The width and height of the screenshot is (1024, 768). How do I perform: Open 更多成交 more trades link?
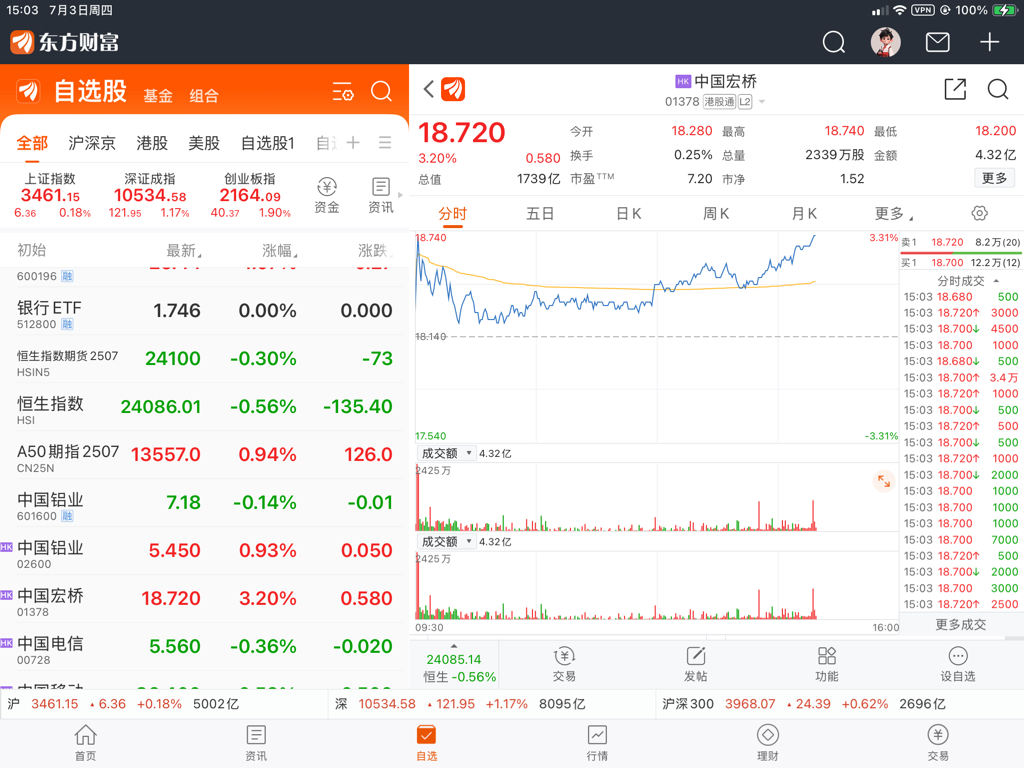(960, 625)
